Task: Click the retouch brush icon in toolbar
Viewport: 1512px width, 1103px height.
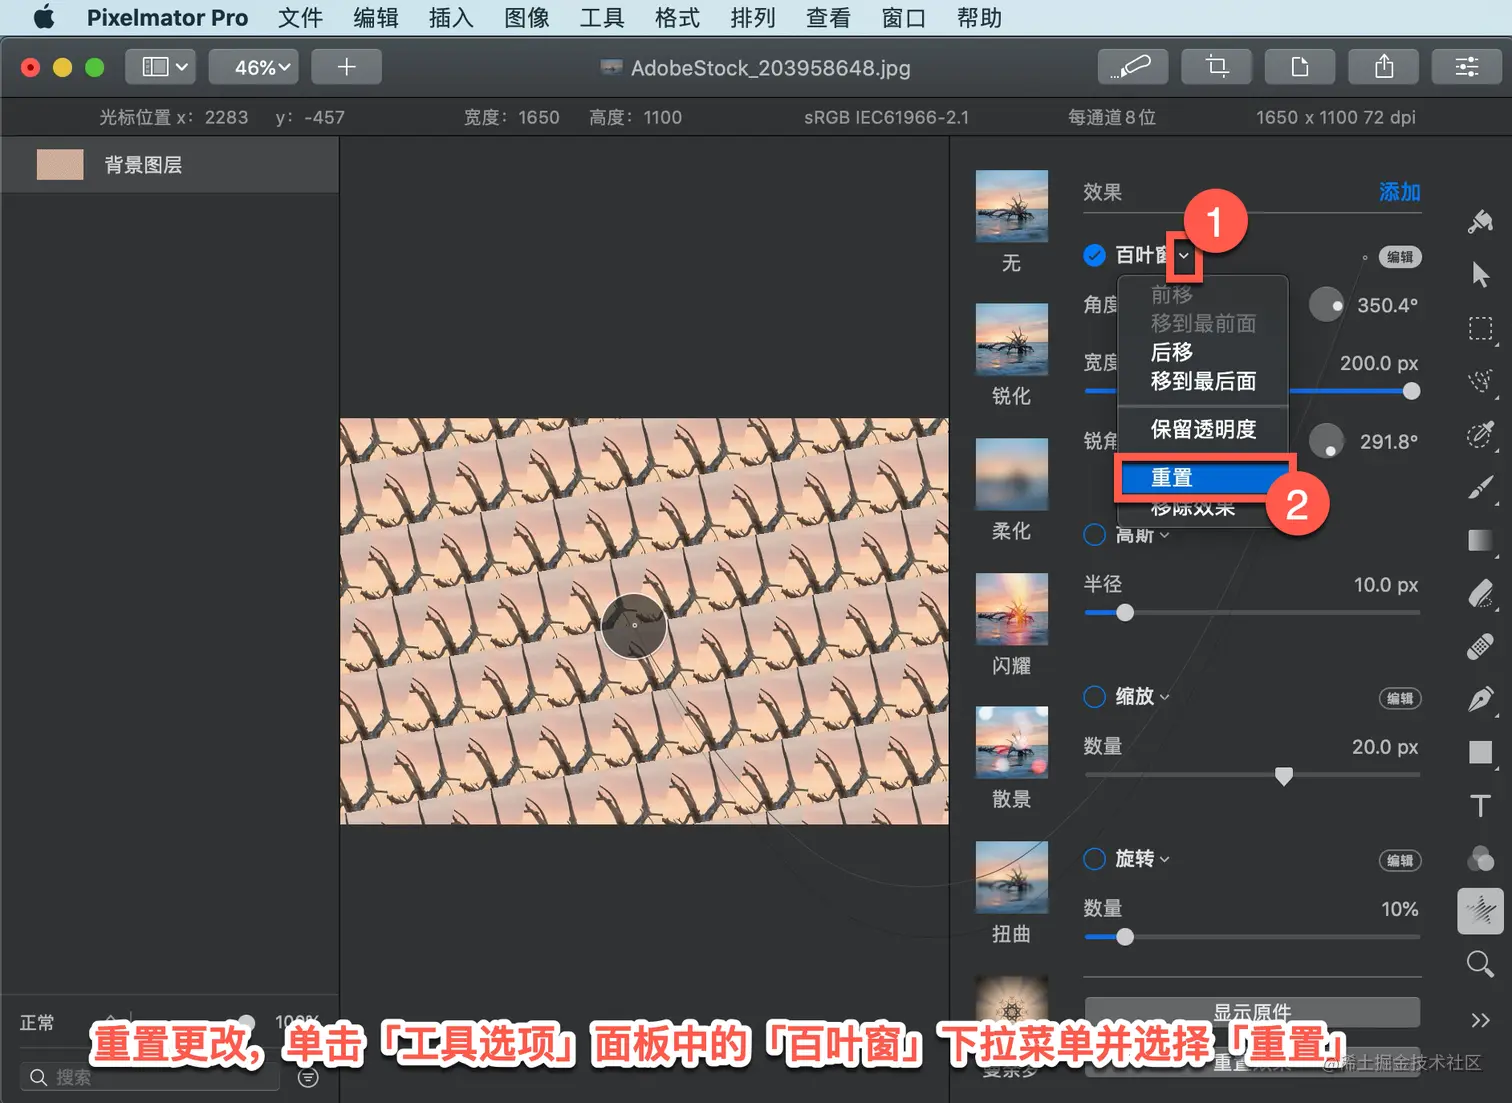Action: click(x=1133, y=67)
